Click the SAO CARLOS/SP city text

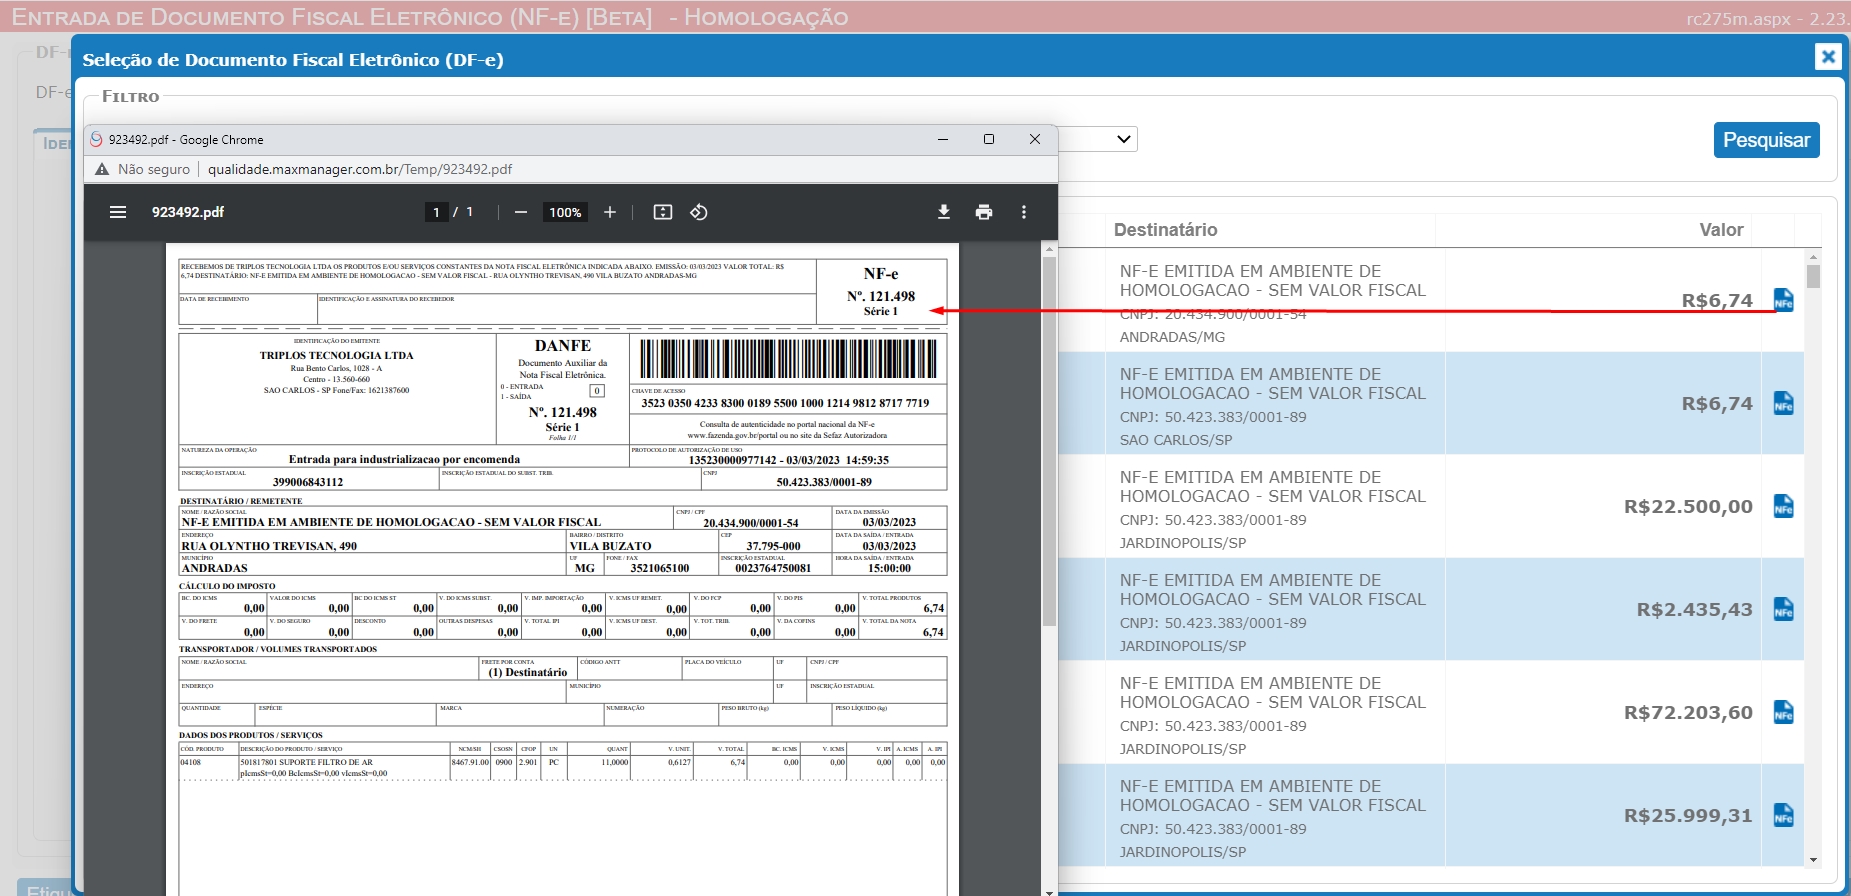click(1176, 440)
